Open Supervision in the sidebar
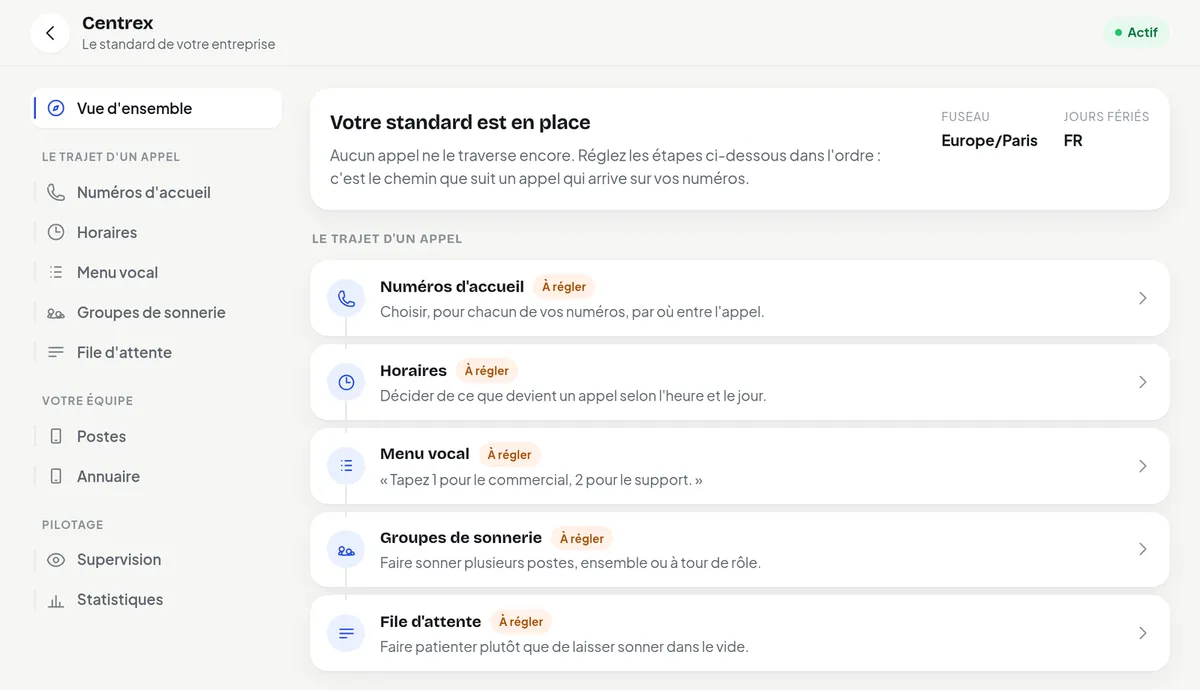 (158, 560)
